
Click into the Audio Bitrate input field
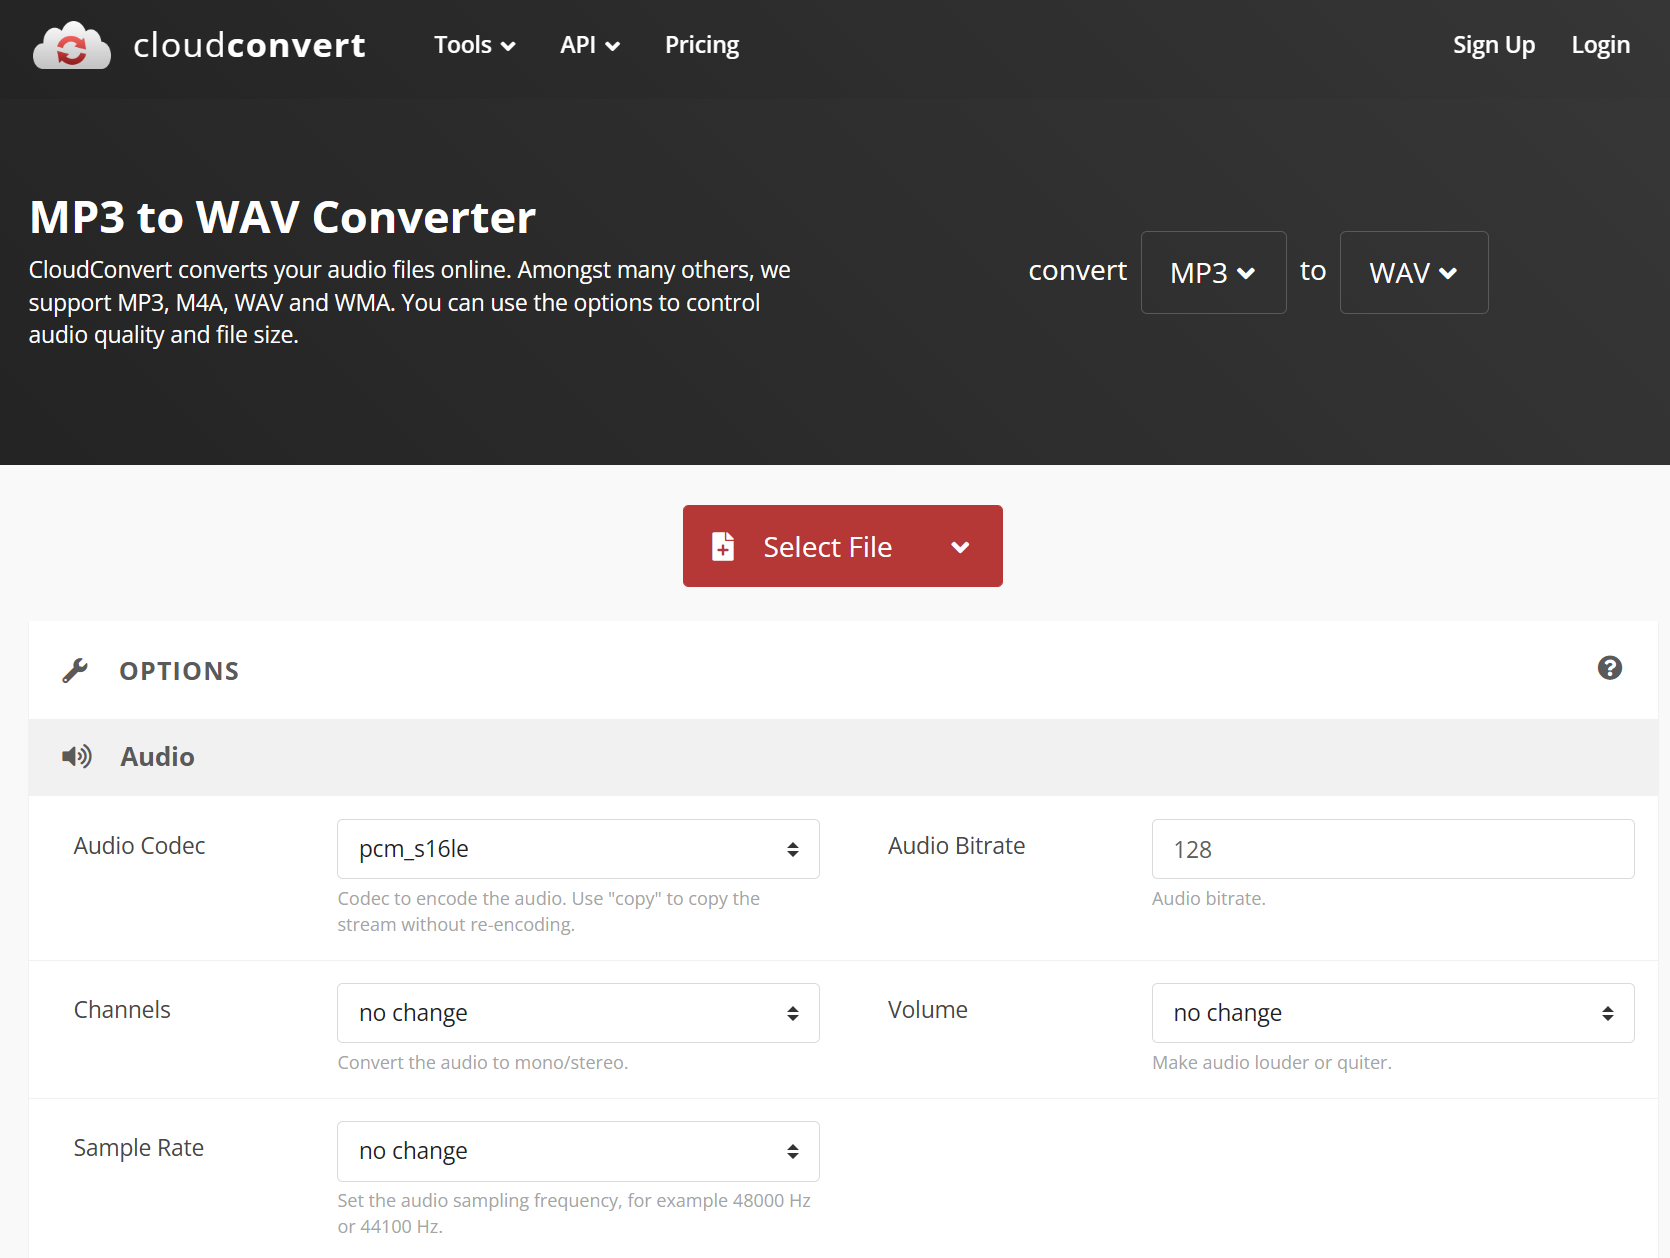1392,849
